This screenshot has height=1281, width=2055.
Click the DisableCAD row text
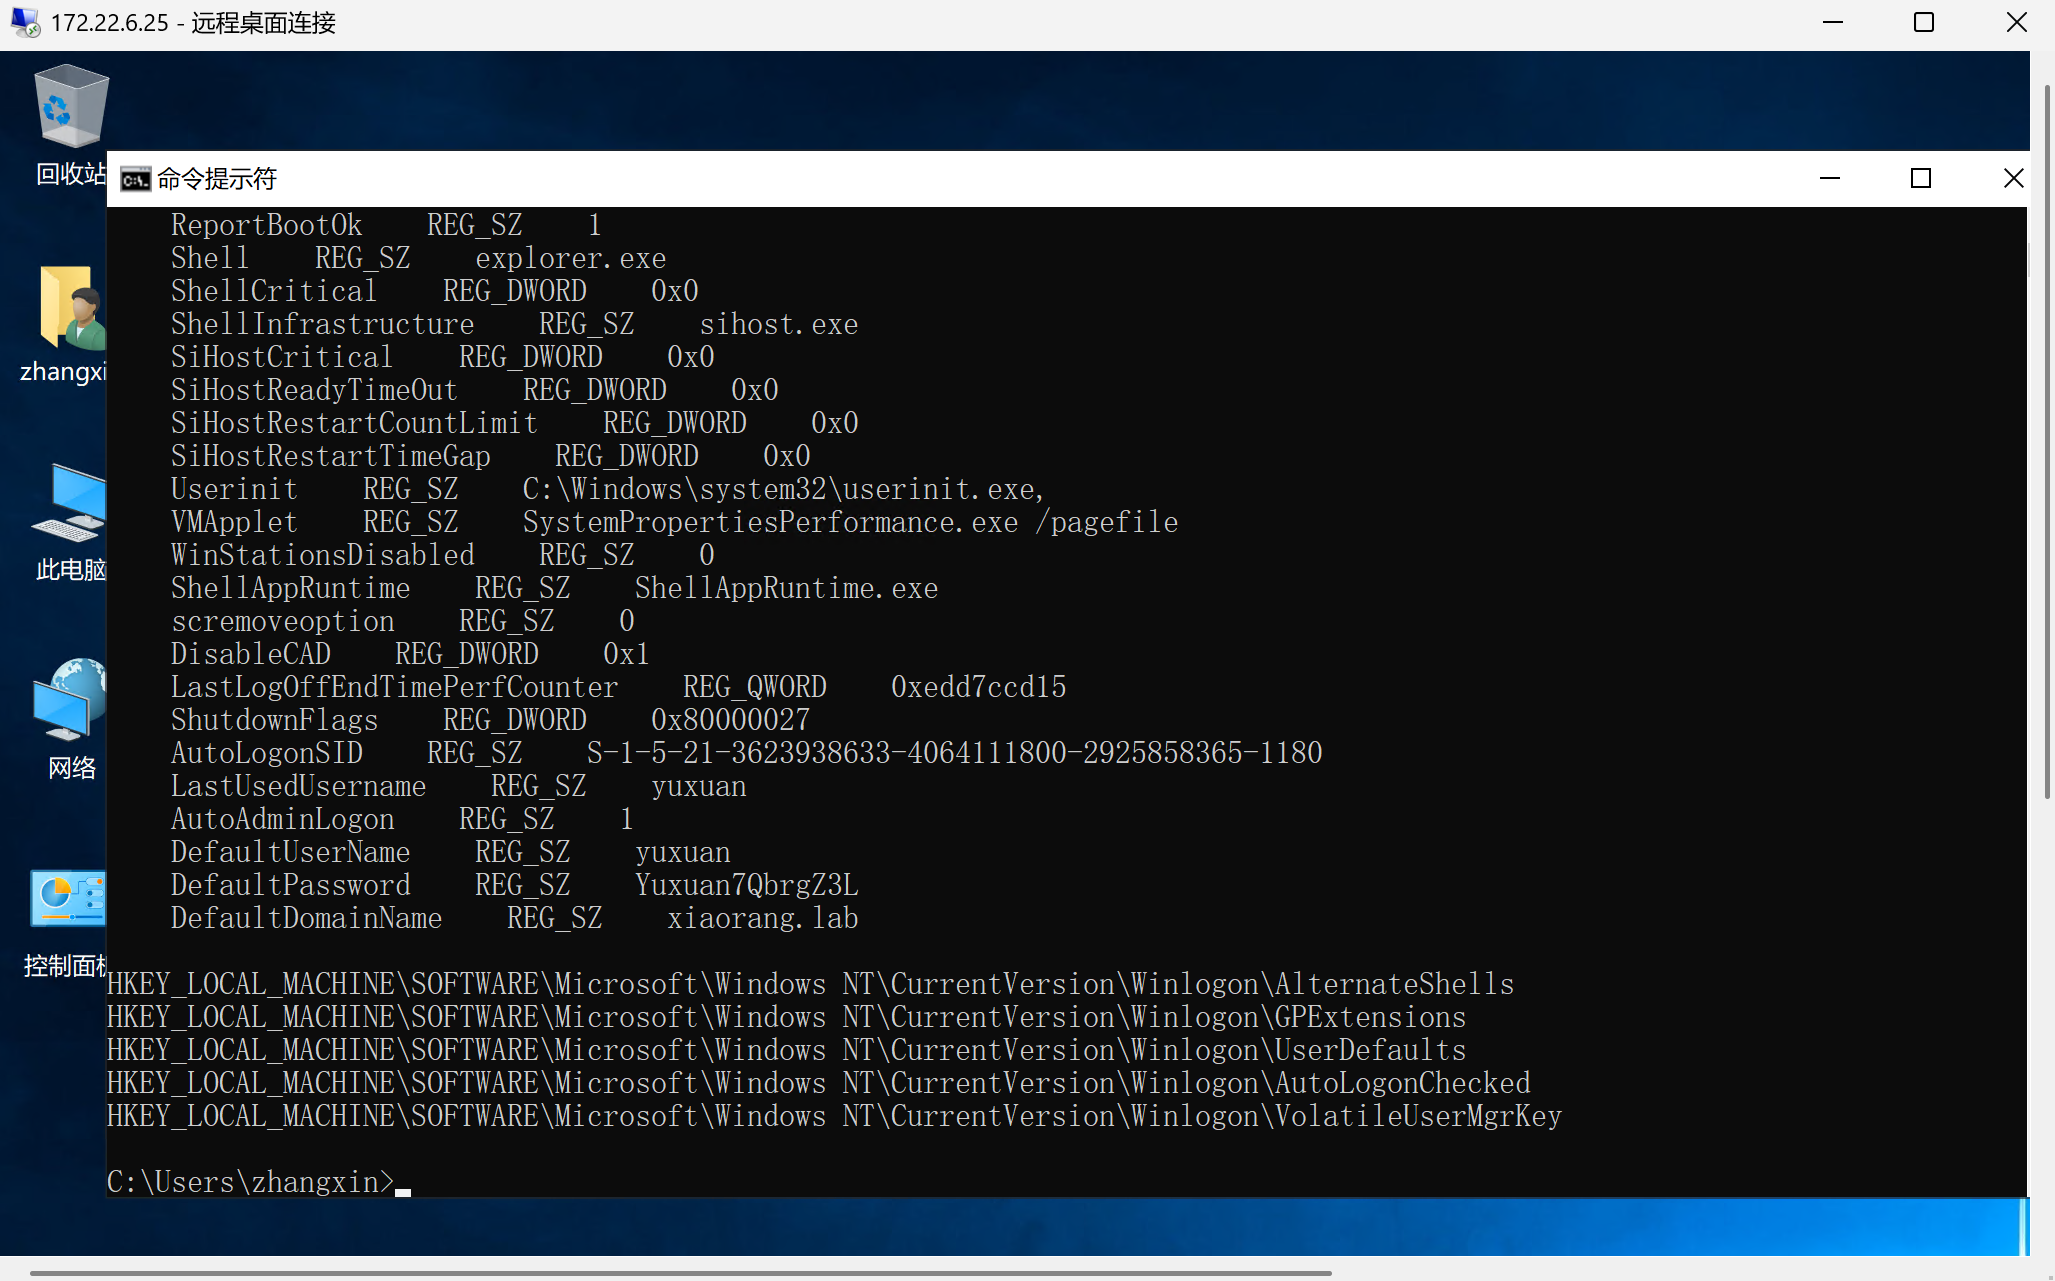coord(410,654)
